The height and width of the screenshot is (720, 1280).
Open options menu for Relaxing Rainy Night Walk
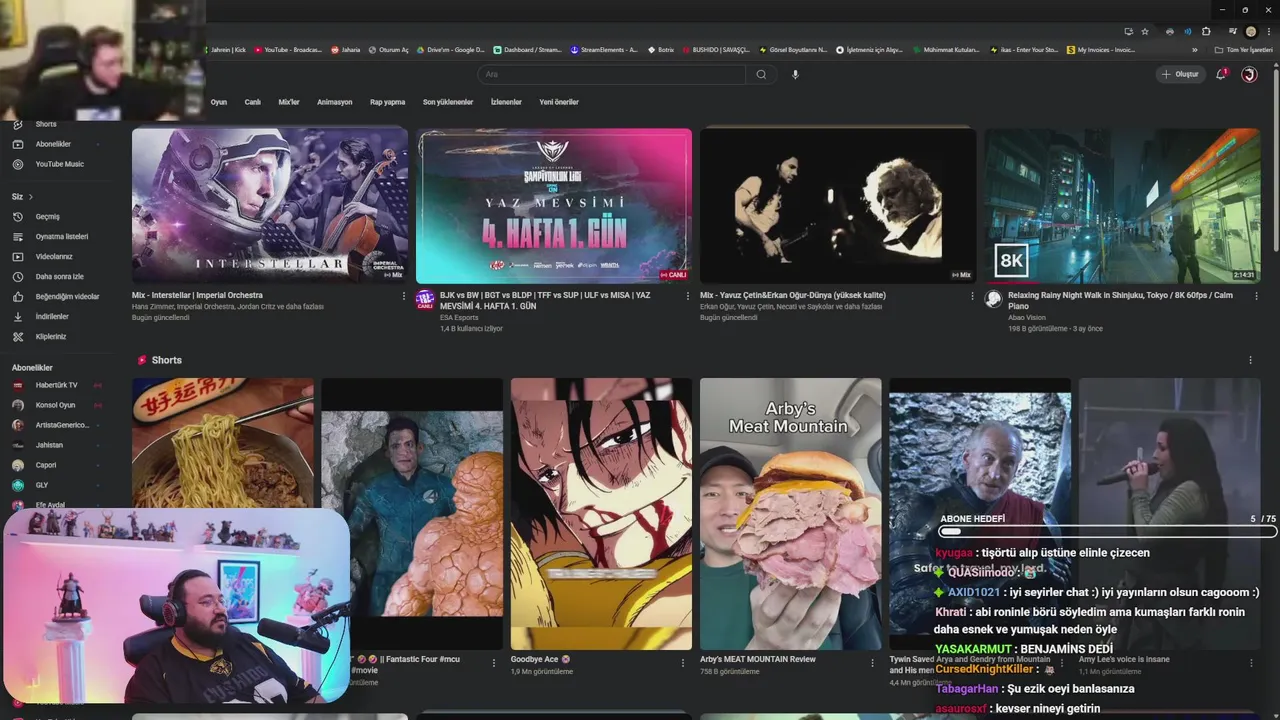pyautogui.click(x=1256, y=296)
